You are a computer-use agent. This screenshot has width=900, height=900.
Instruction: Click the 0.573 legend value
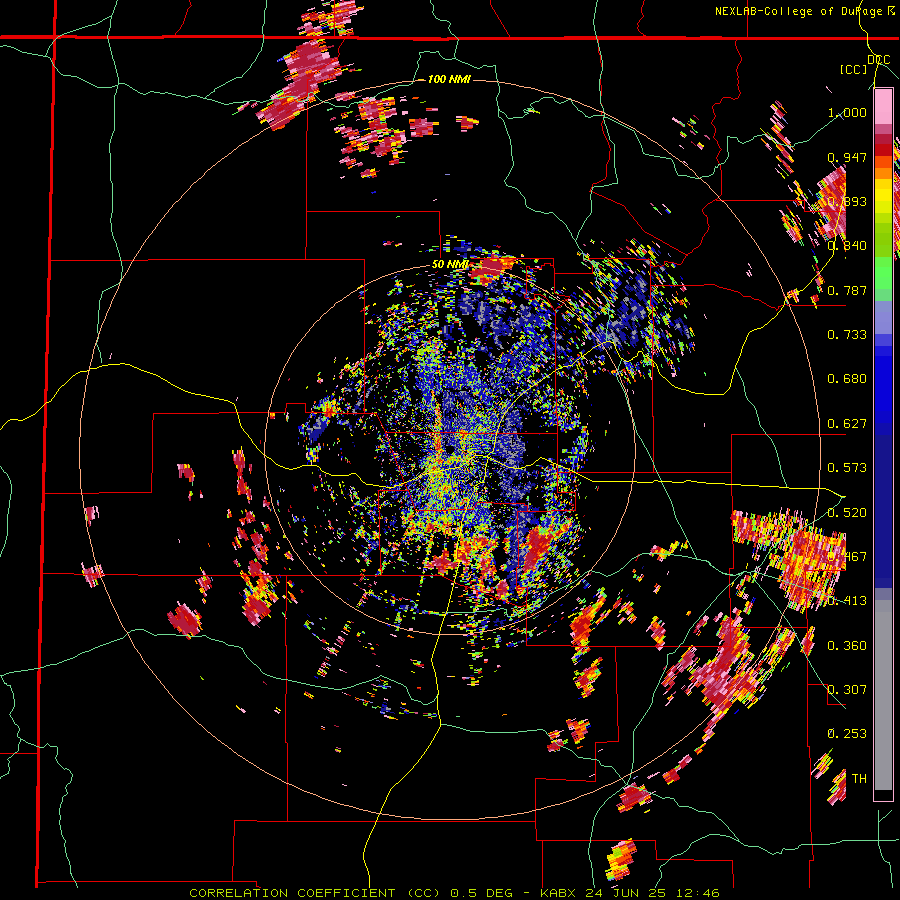coord(847,468)
